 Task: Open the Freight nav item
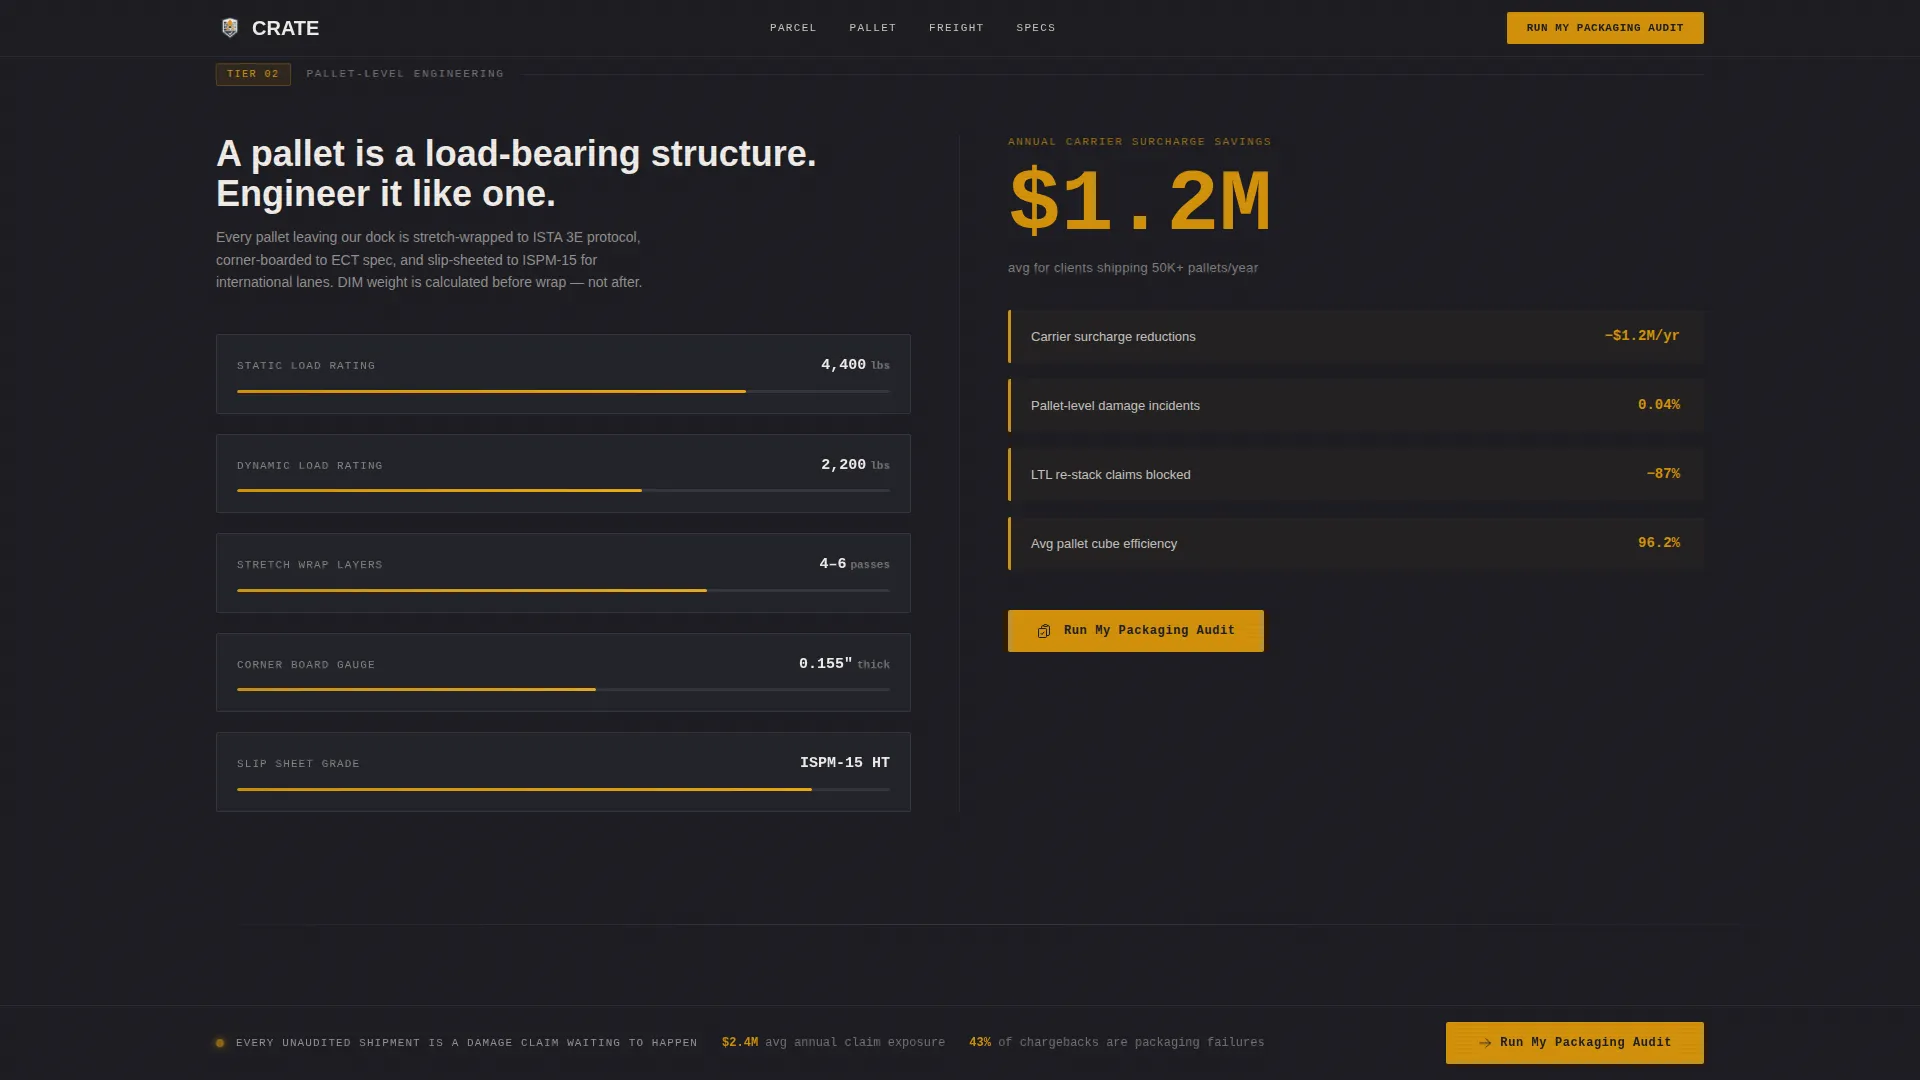956,28
